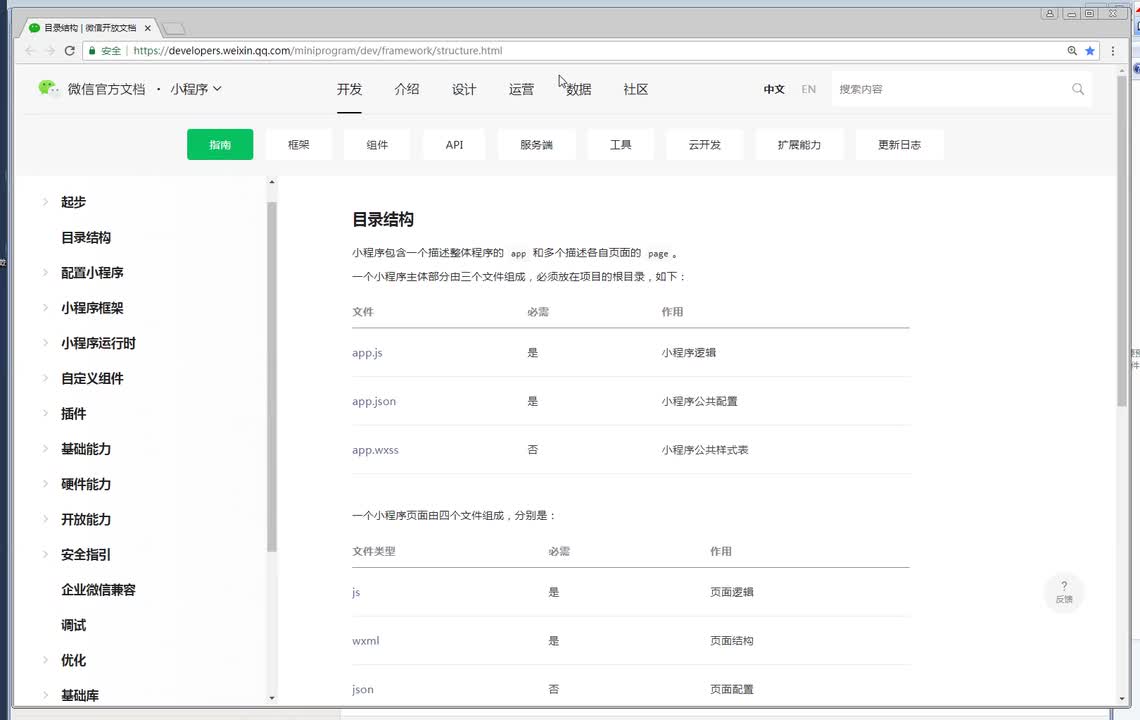This screenshot has height=720, width=1140.
Task: Open the app.json link in the table
Action: click(374, 401)
